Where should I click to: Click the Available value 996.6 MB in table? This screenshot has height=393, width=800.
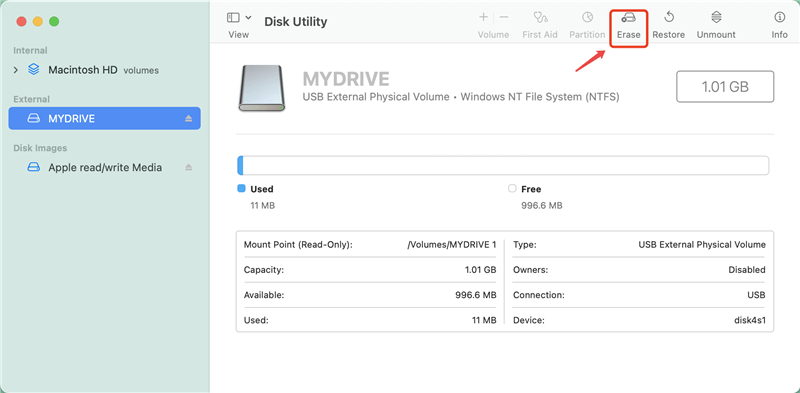[x=476, y=295]
